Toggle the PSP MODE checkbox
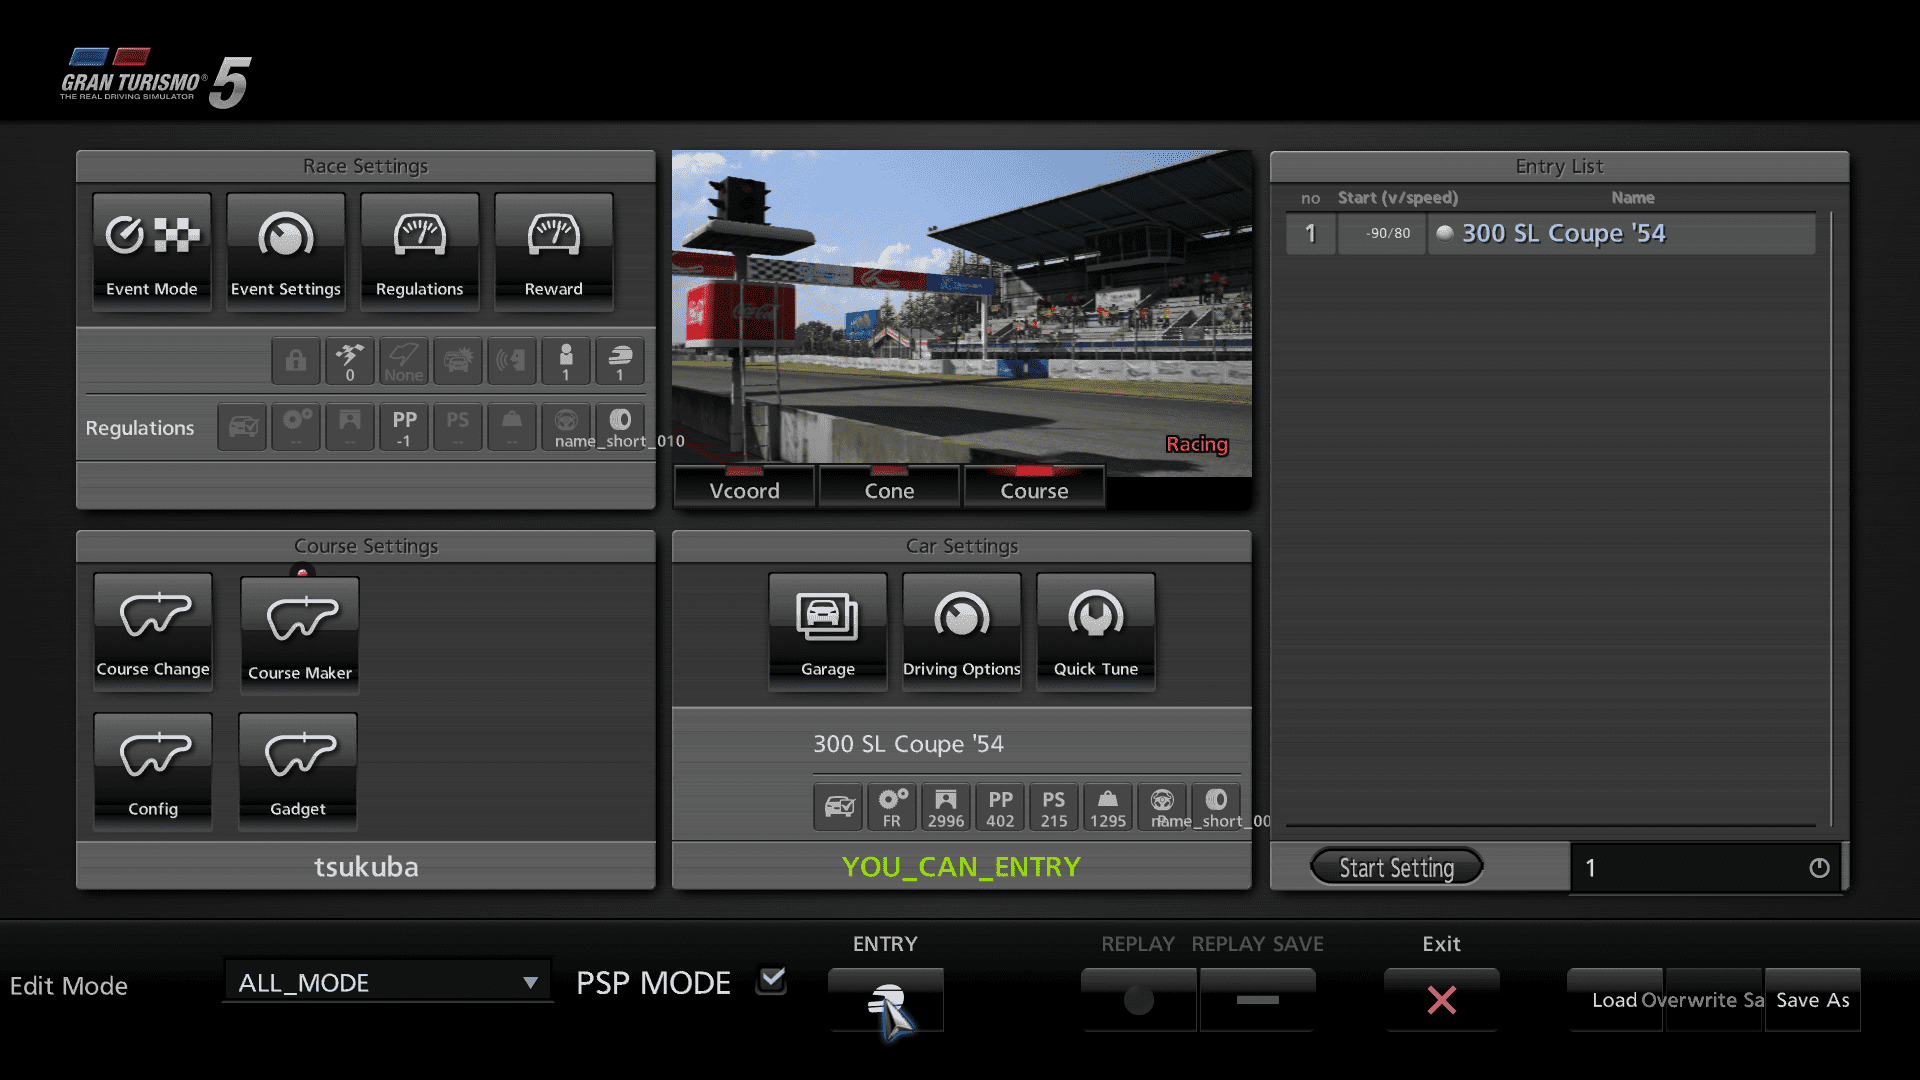This screenshot has width=1920, height=1080. (772, 980)
